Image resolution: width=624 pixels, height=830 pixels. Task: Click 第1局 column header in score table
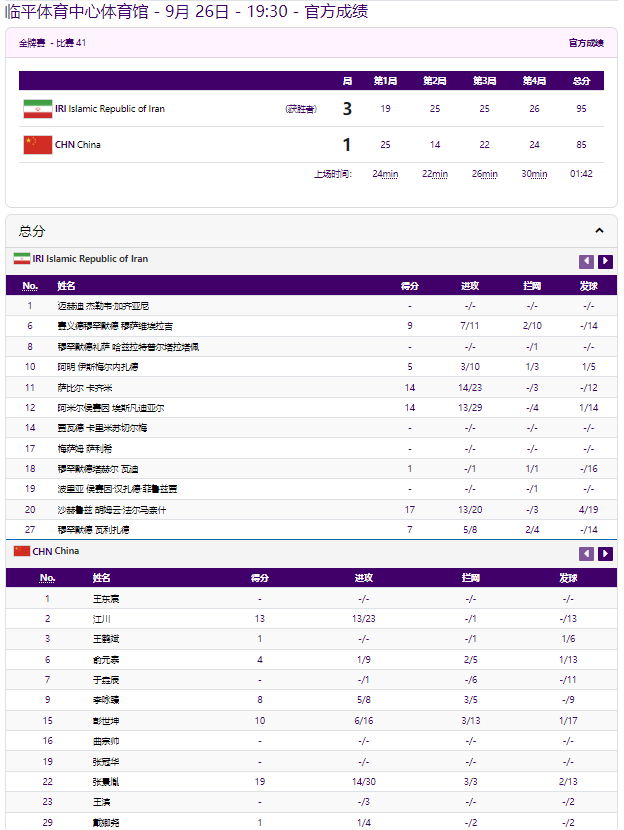tap(385, 81)
